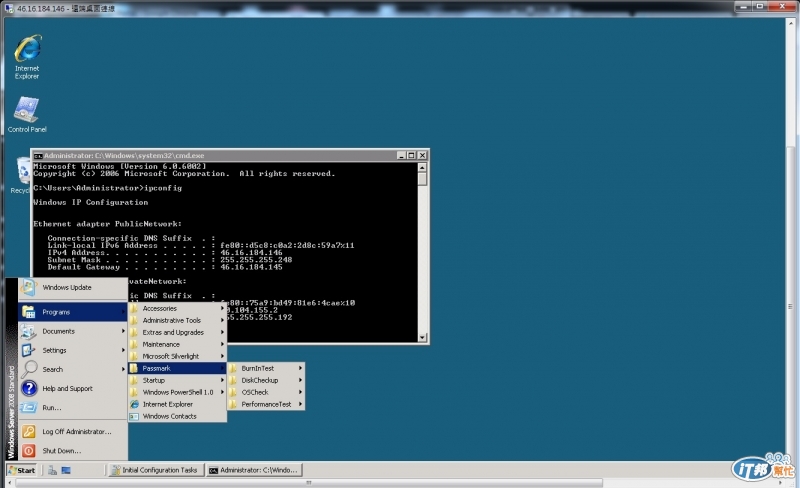Maximize the cmd.exe window
Viewport: 800px width, 488px height.
[x=411, y=155]
